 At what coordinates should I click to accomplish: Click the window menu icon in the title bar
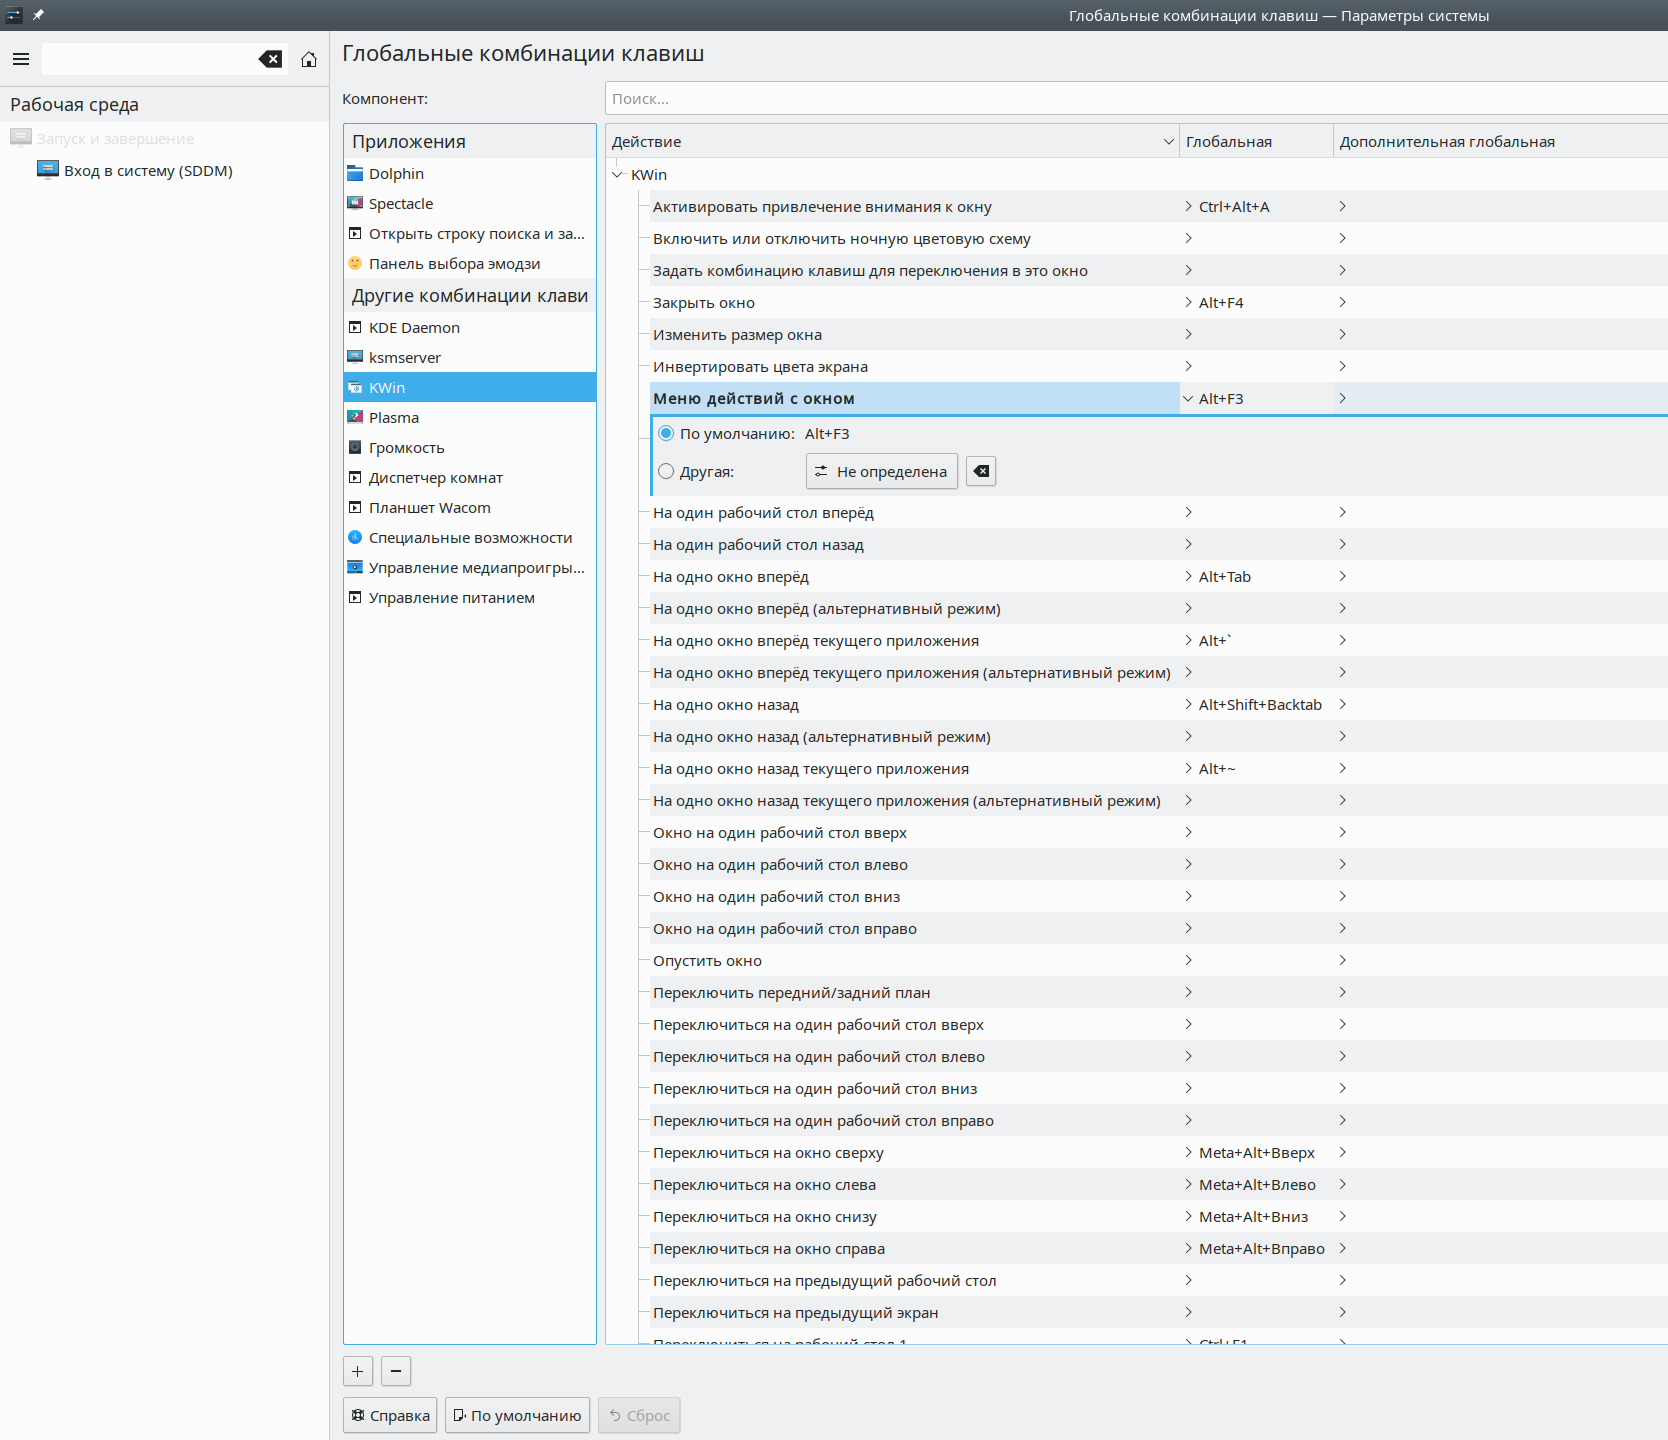point(14,15)
